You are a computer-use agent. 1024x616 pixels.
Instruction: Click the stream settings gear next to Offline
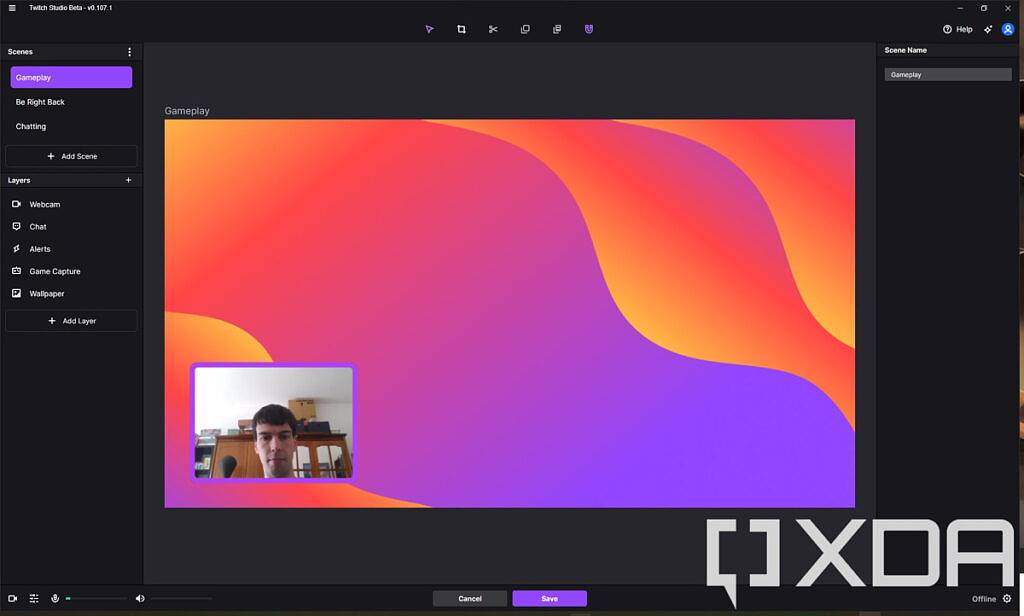1007,597
